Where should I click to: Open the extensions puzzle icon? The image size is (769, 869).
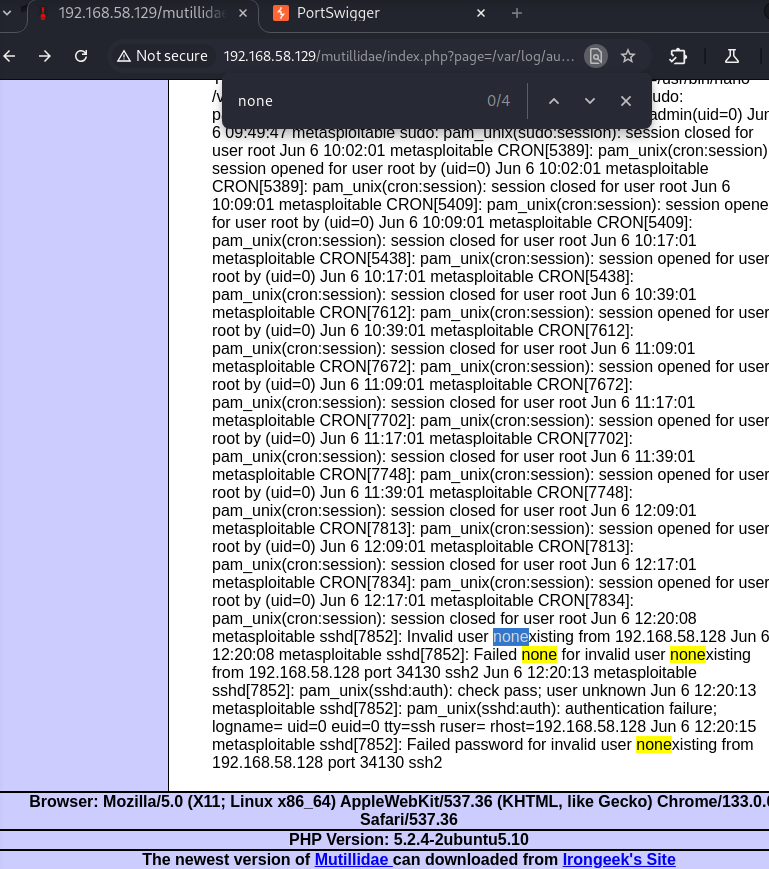[678, 56]
